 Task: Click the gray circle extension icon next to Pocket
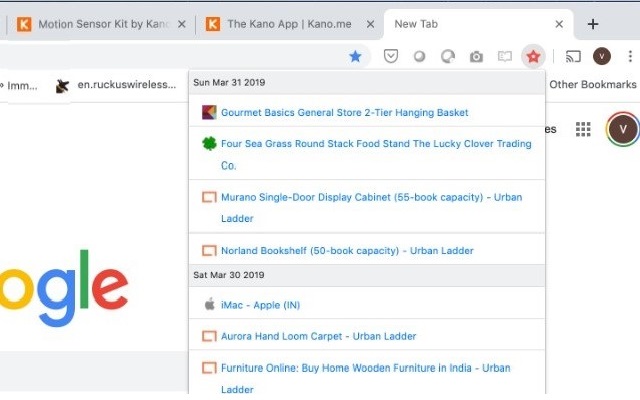coord(419,56)
